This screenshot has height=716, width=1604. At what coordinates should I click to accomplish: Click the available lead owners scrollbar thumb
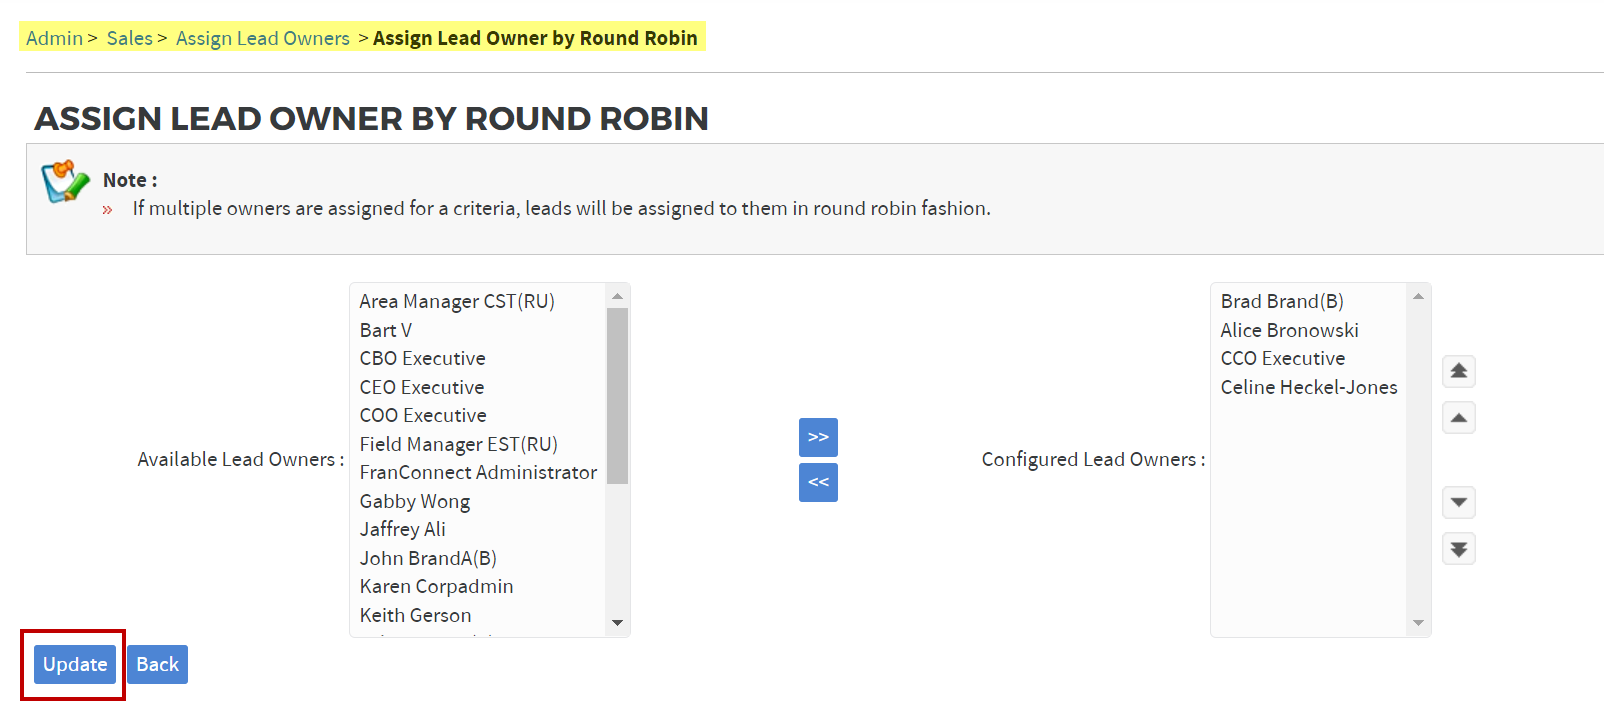(x=617, y=395)
